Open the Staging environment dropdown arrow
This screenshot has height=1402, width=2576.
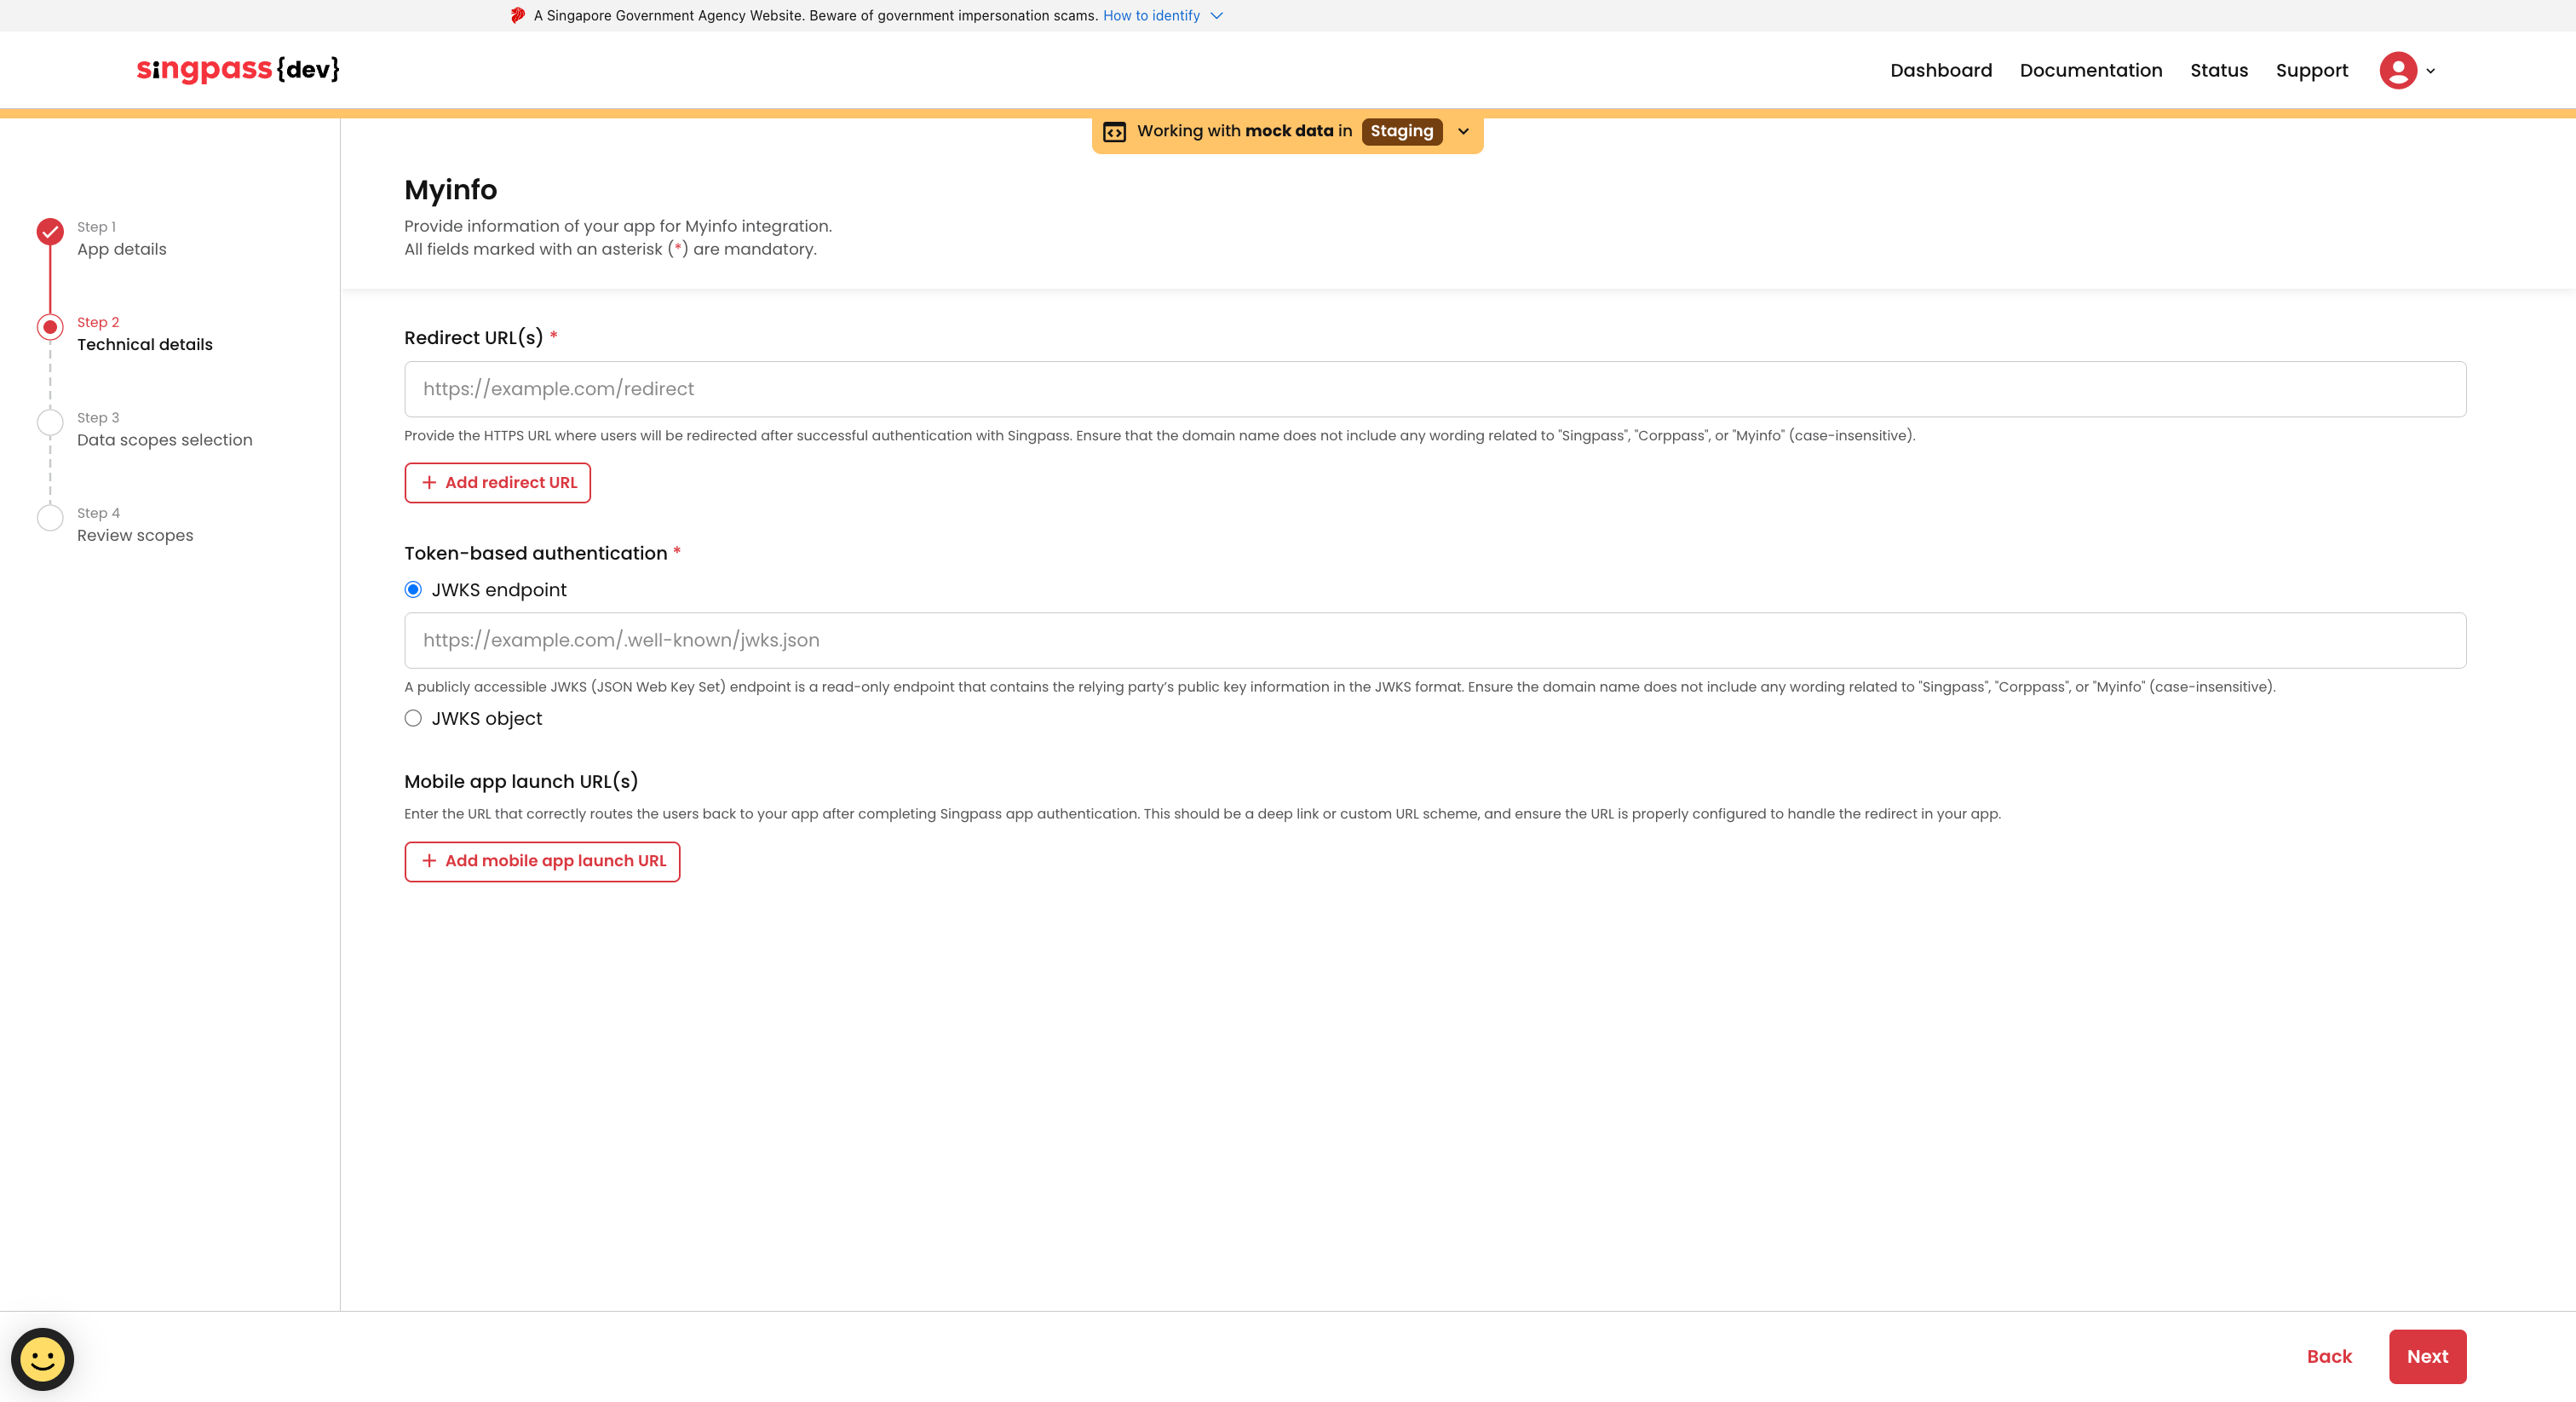(x=1463, y=131)
